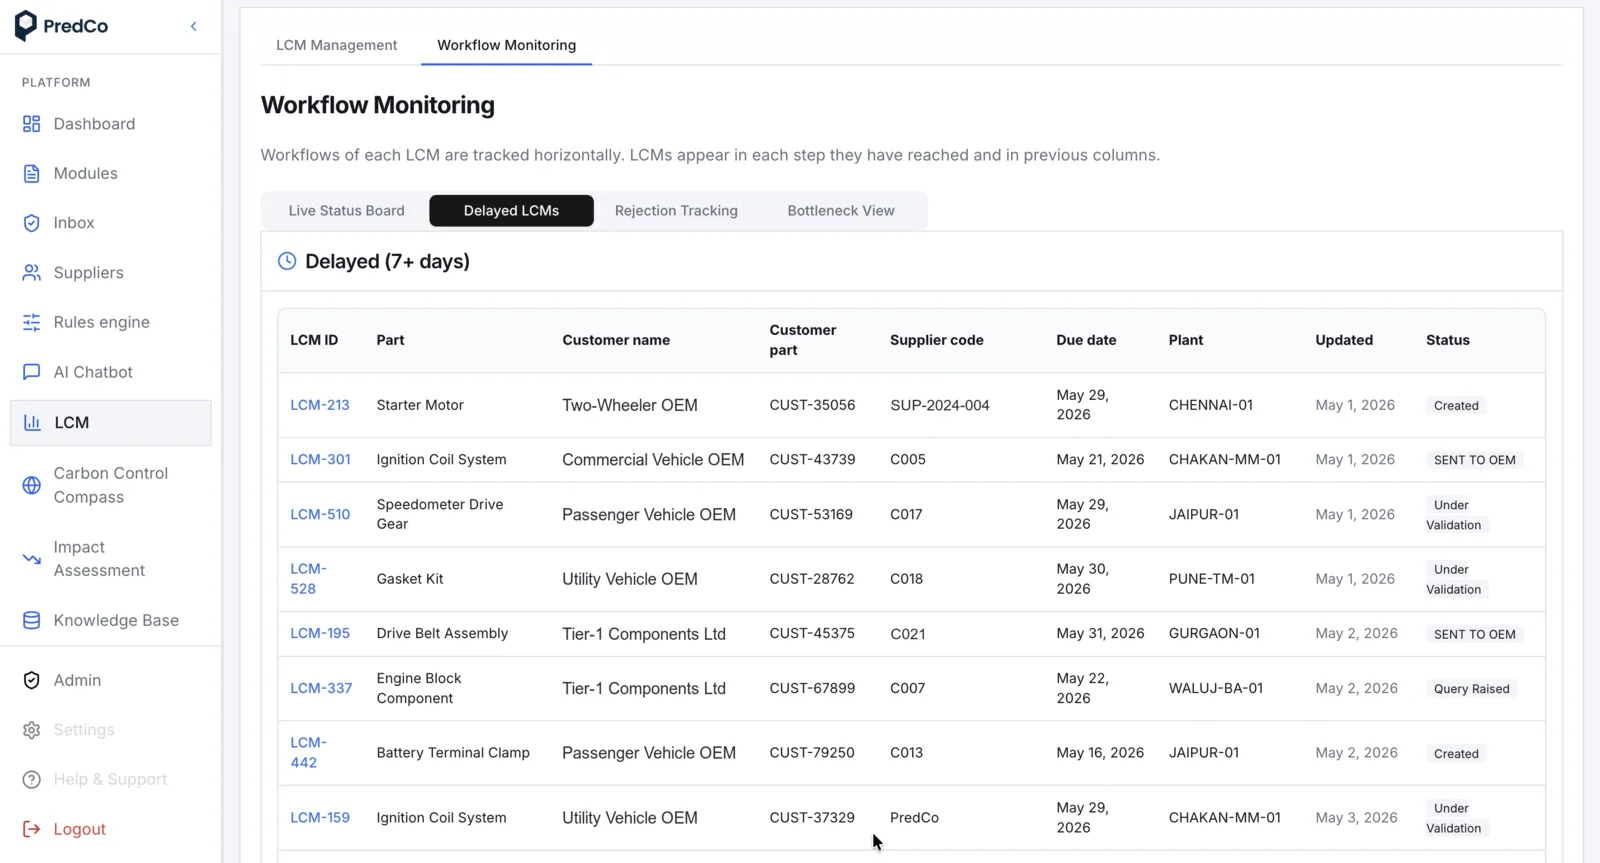Click customer part CUST-43739
The width and height of the screenshot is (1600, 863).
(812, 459)
